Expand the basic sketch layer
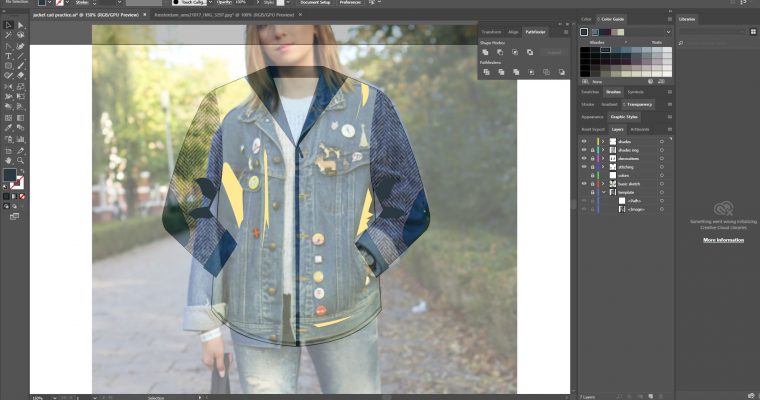760x400 pixels. click(603, 184)
